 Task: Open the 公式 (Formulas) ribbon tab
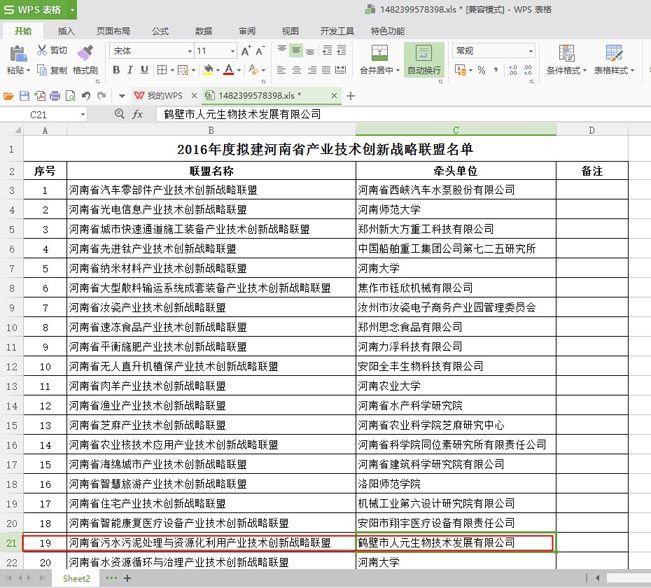coord(160,31)
